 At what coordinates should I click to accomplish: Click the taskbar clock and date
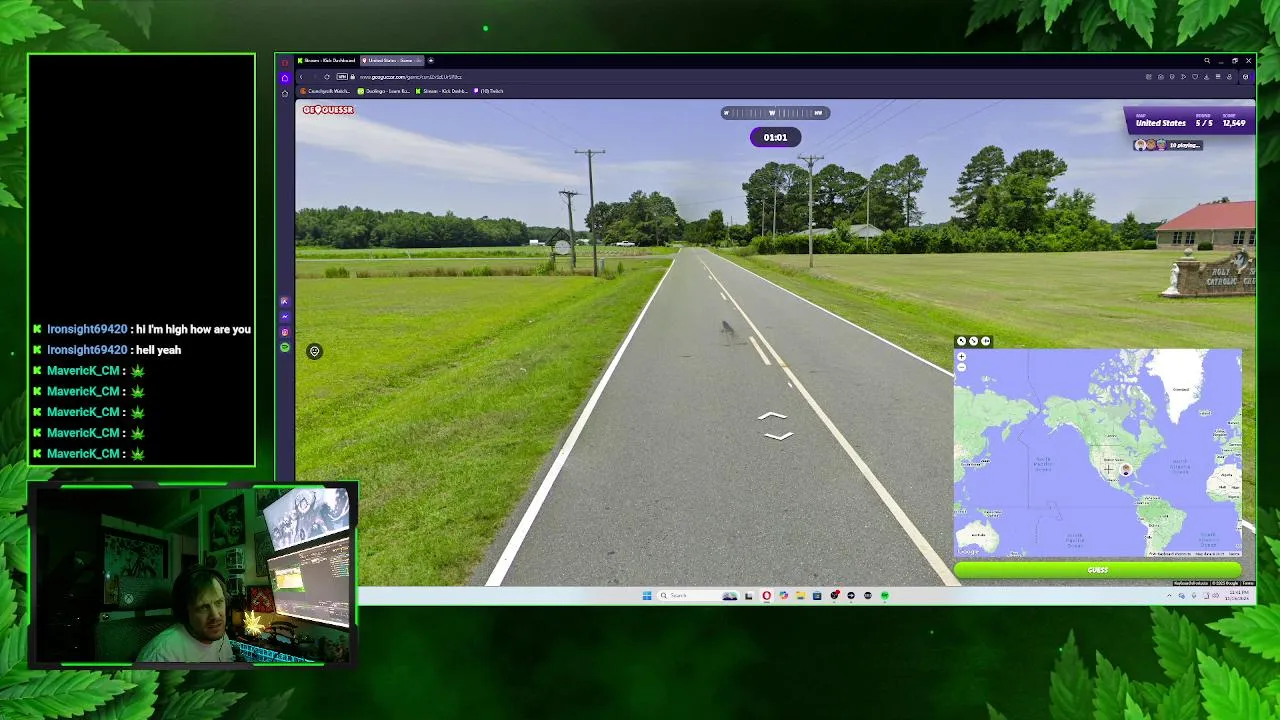(1238, 595)
